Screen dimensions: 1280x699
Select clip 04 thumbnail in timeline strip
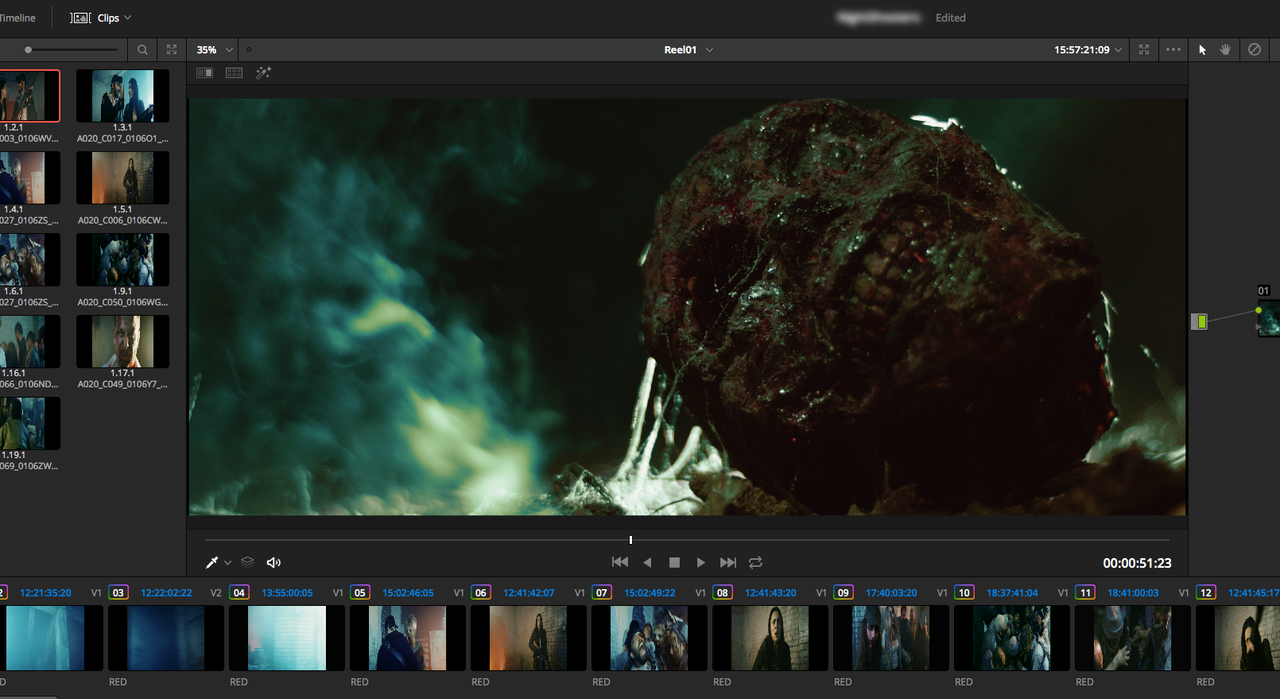point(286,638)
